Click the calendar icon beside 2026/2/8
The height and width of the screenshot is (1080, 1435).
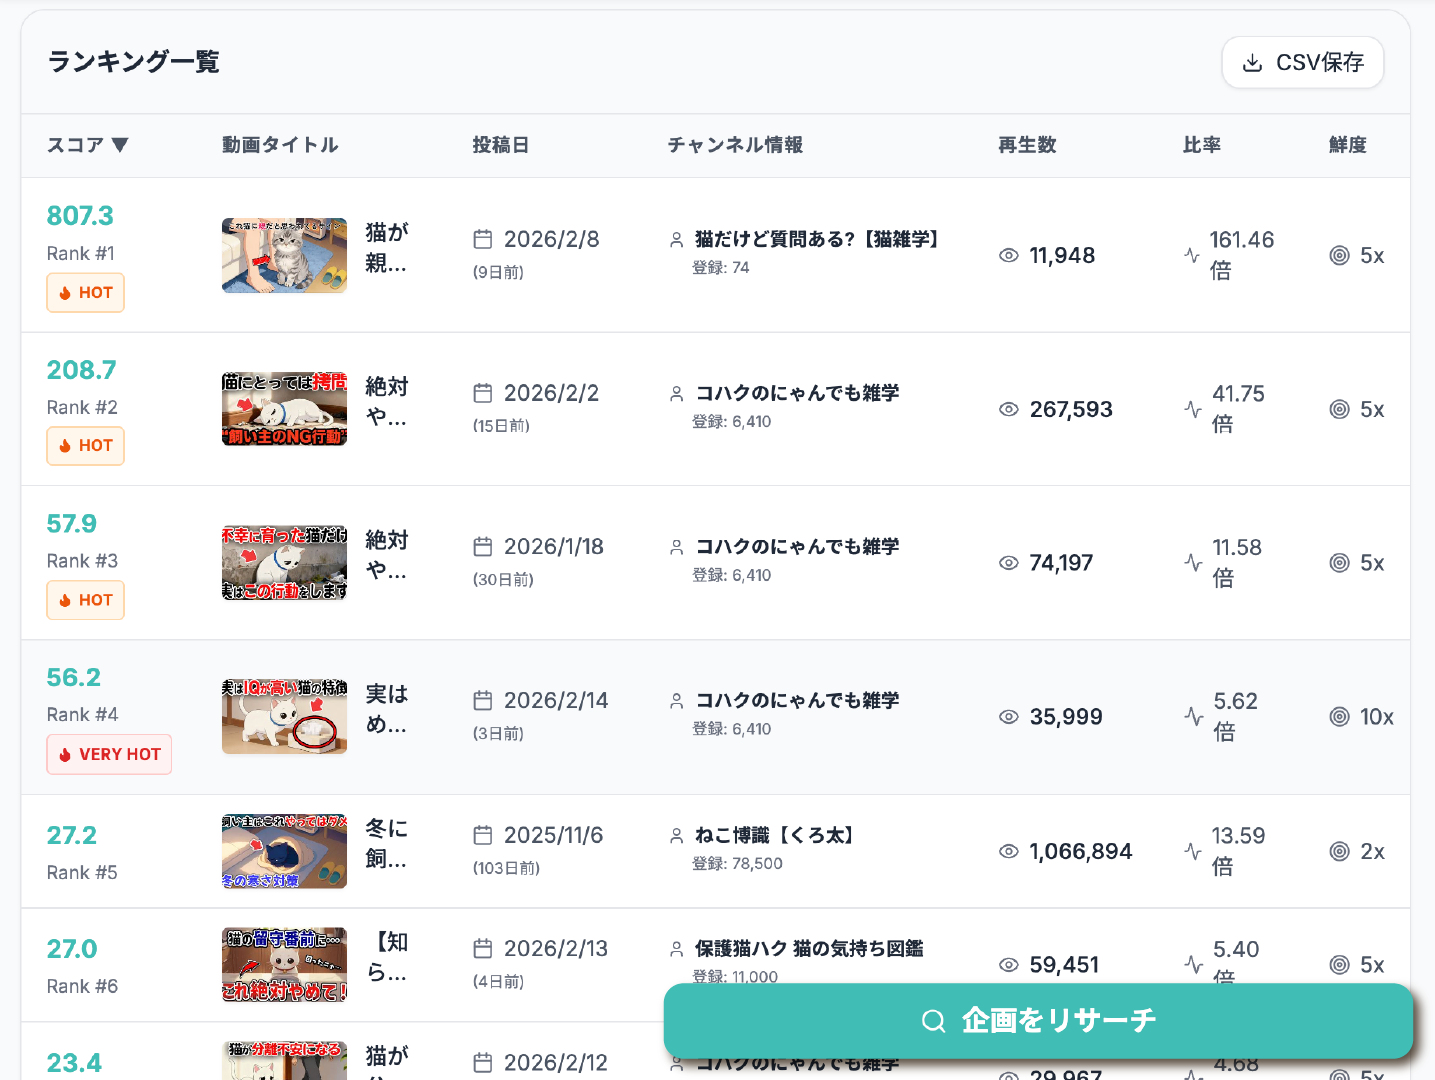pyautogui.click(x=483, y=239)
